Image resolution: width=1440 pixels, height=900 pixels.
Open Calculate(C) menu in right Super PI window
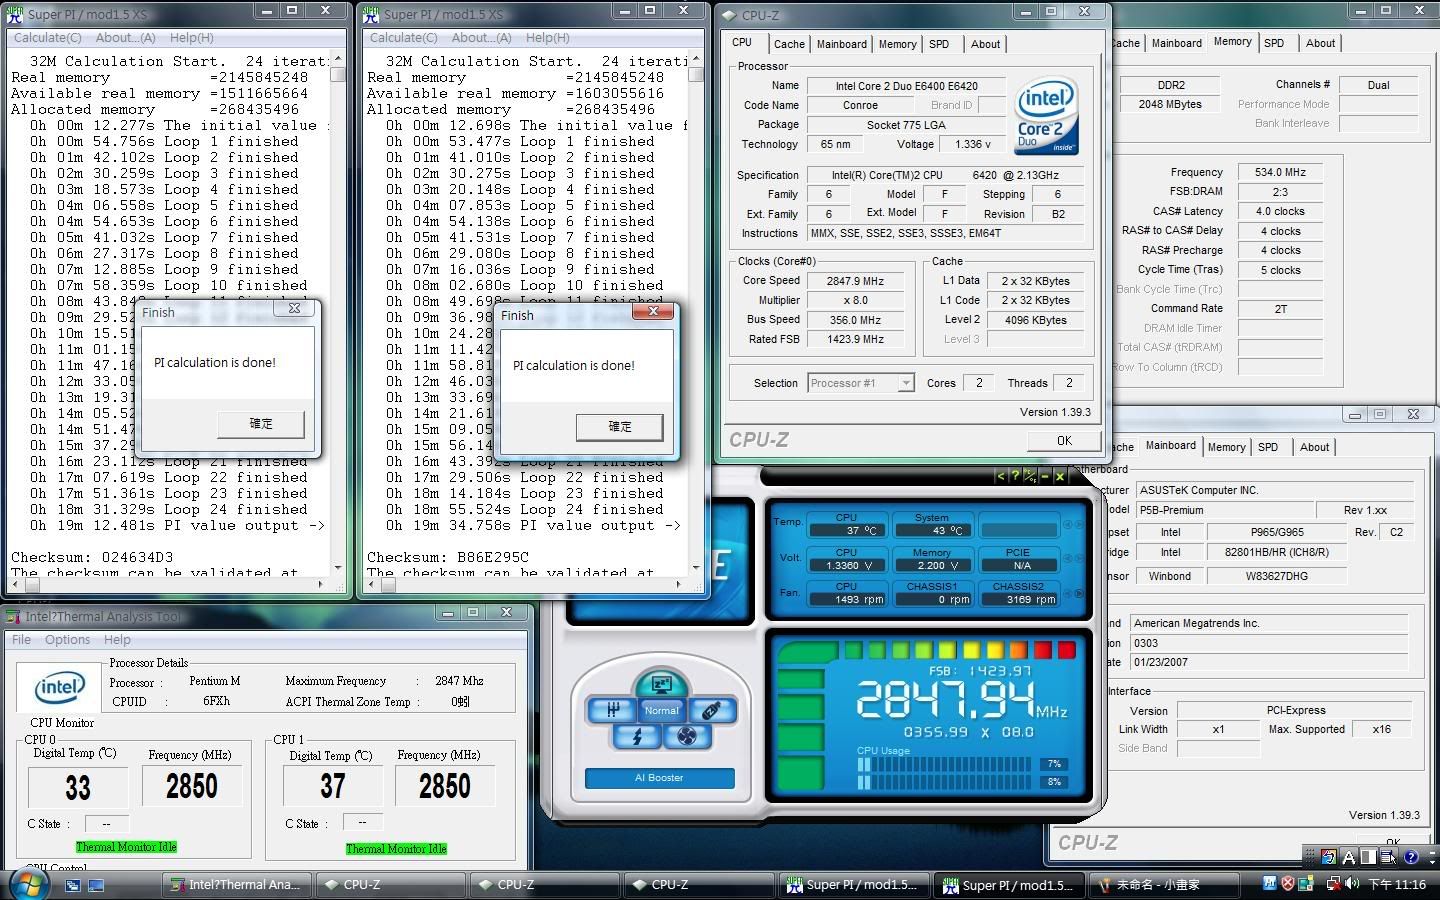[403, 37]
